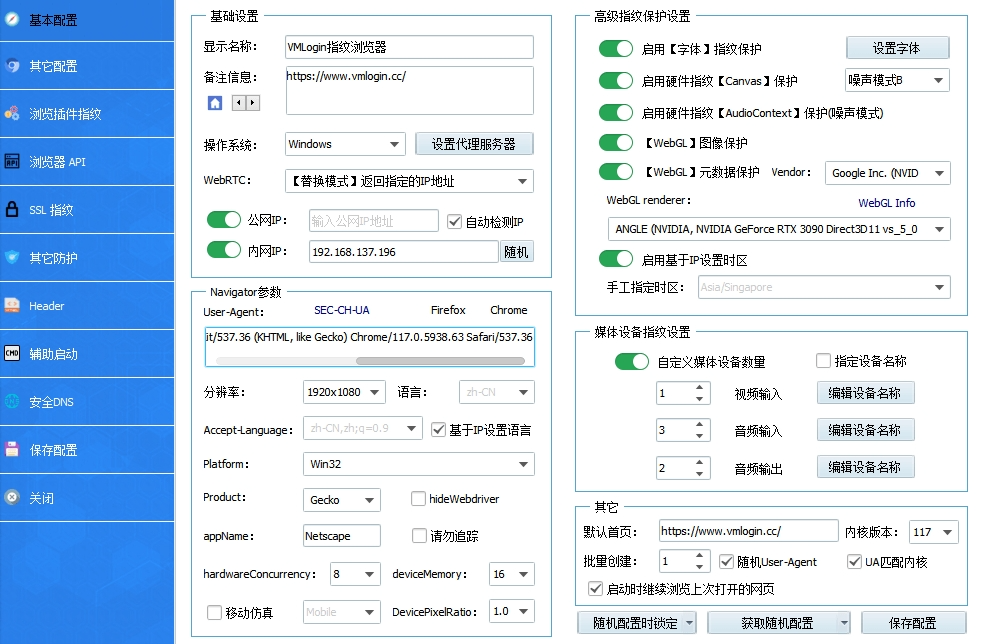Select the 浏览器 API sidebar icon
The image size is (994, 644).
pyautogui.click(x=55, y=162)
